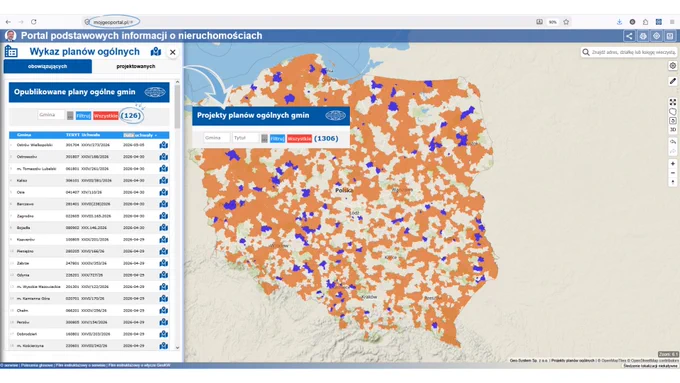
Task: Select the m. Tomaszów Lubelski row text
Action: click(x=36, y=169)
